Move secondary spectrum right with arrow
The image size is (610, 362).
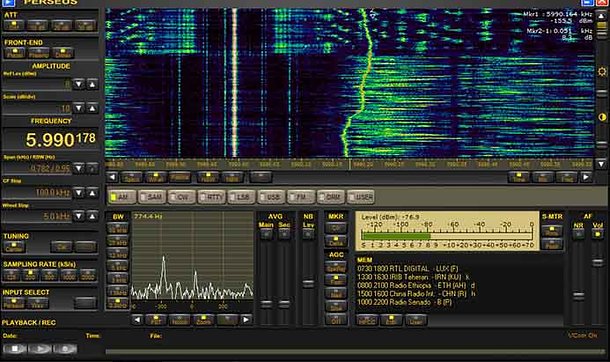[246, 320]
